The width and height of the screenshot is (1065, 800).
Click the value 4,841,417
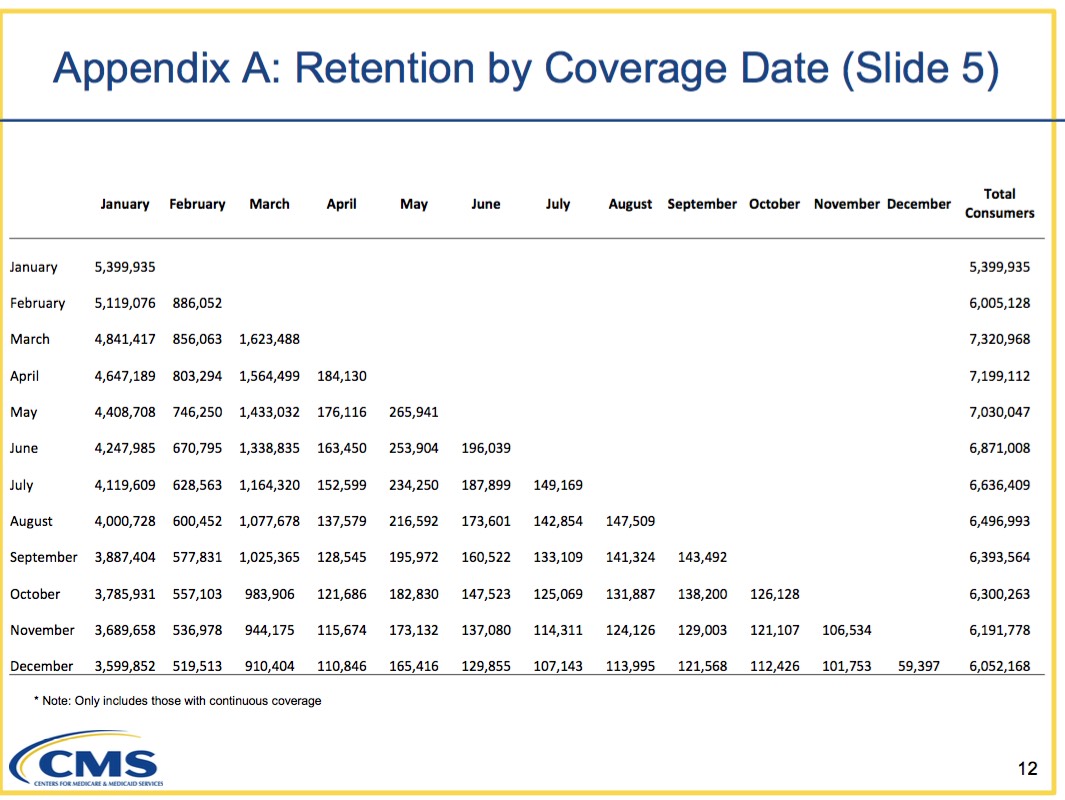(x=125, y=340)
